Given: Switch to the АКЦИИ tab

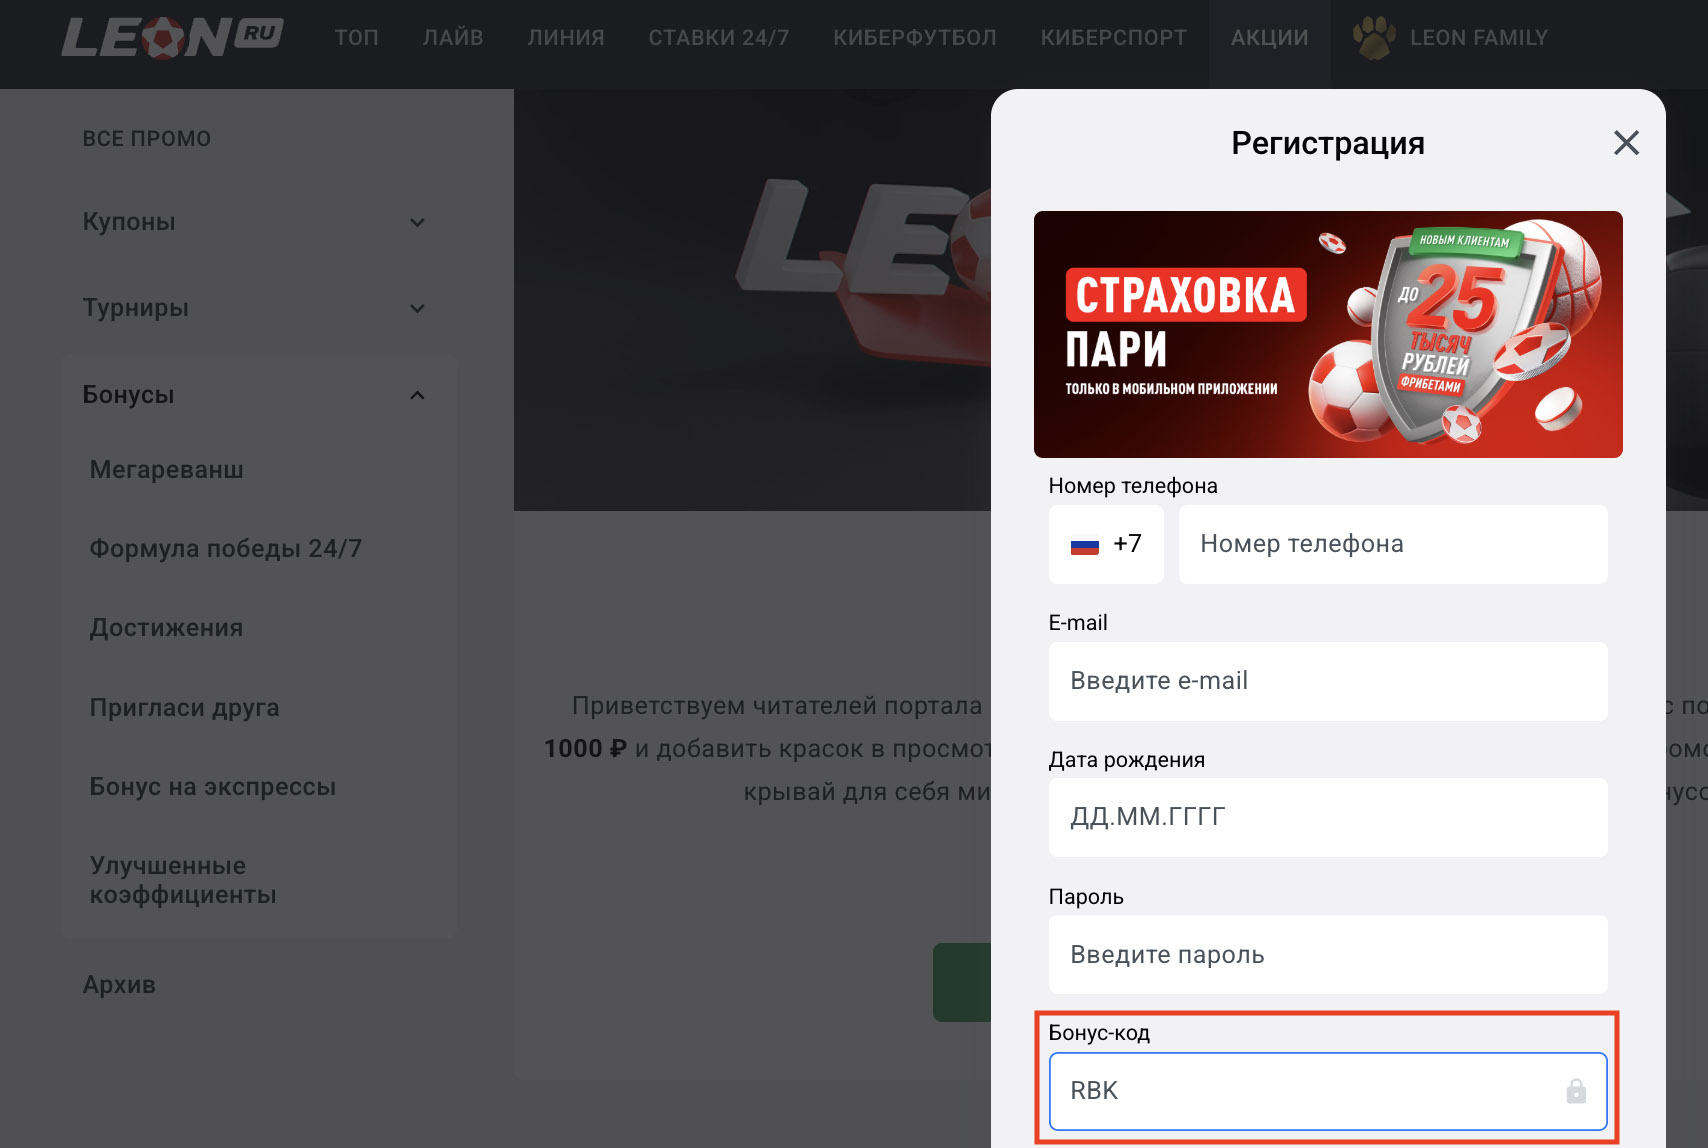Looking at the screenshot, I should click(1270, 38).
